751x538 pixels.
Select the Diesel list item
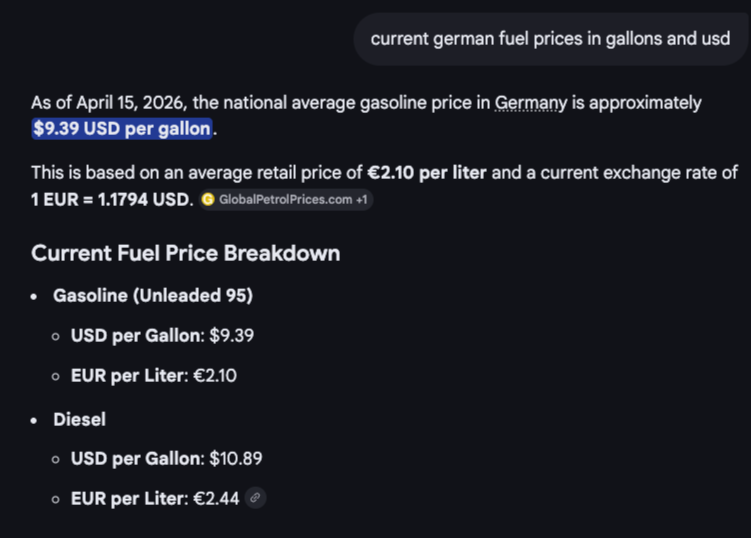(x=80, y=420)
